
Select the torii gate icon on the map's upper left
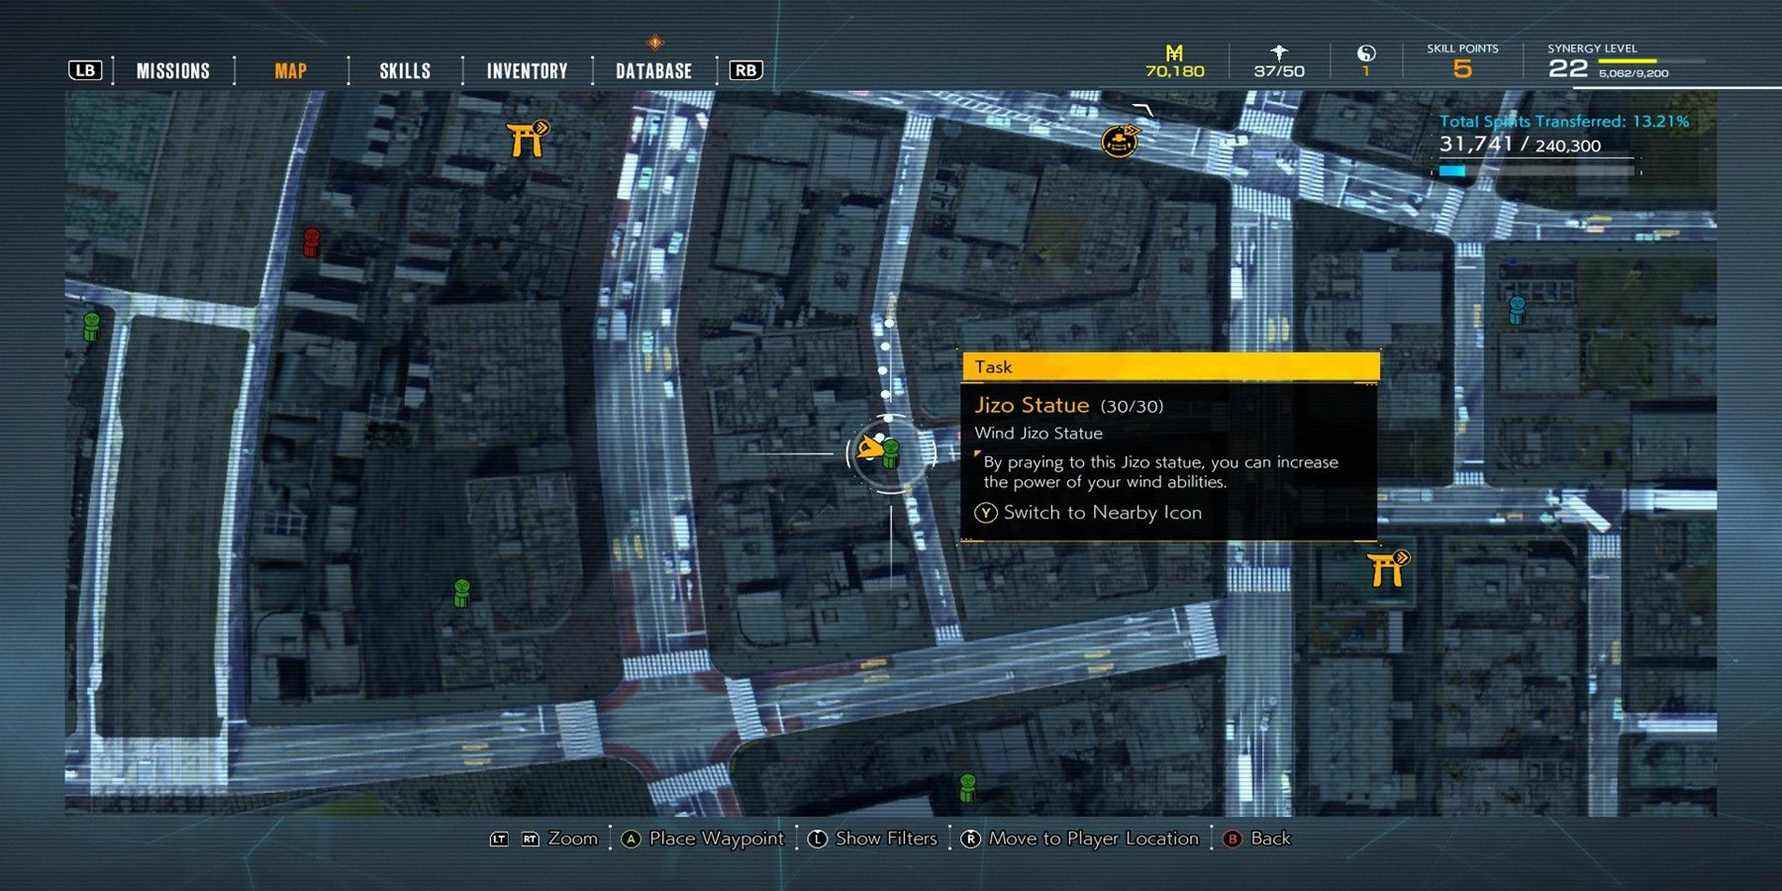pyautogui.click(x=528, y=139)
